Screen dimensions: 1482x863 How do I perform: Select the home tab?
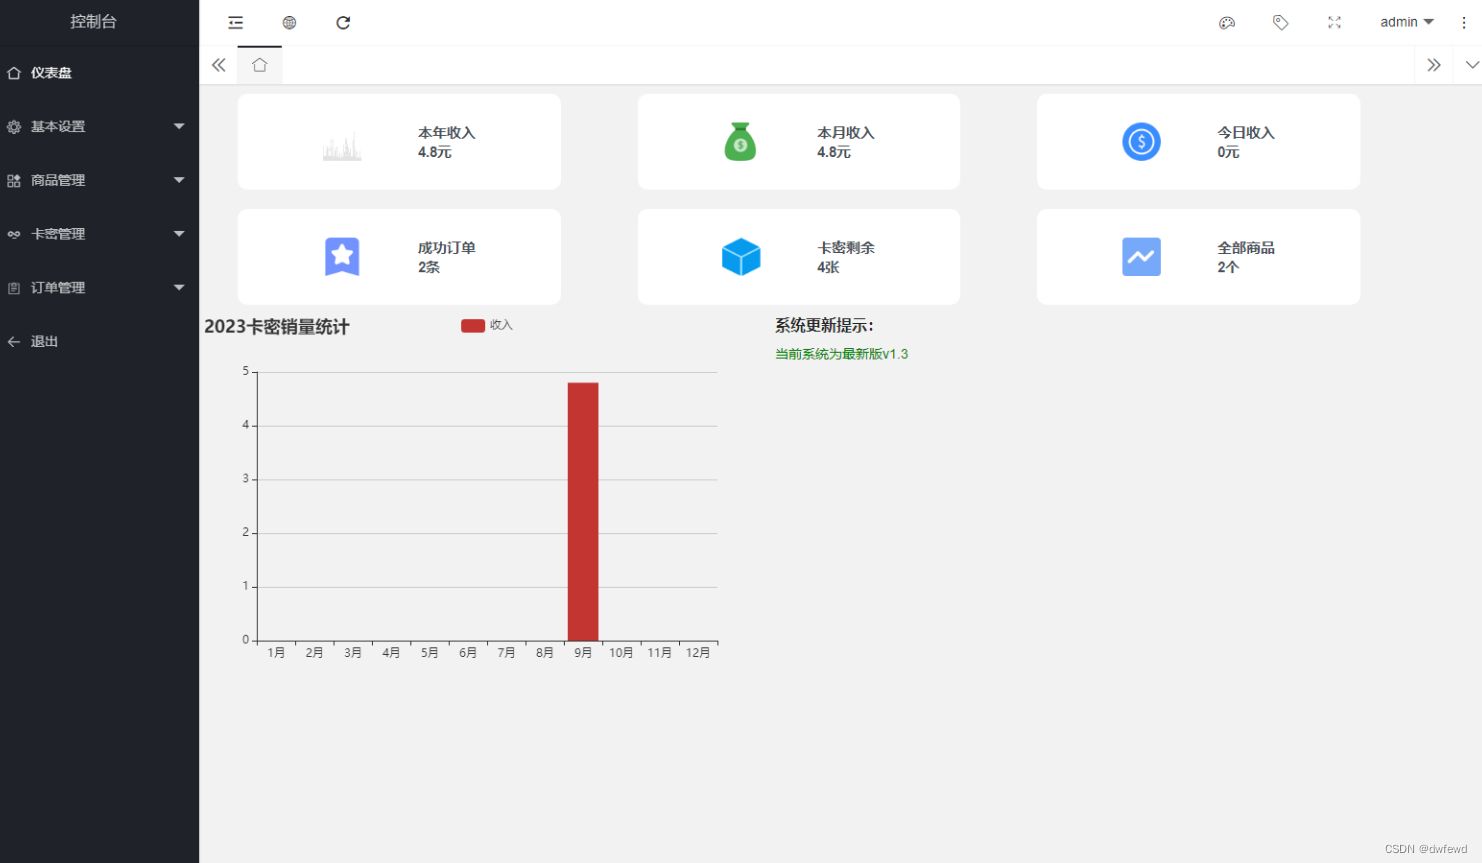tap(260, 65)
